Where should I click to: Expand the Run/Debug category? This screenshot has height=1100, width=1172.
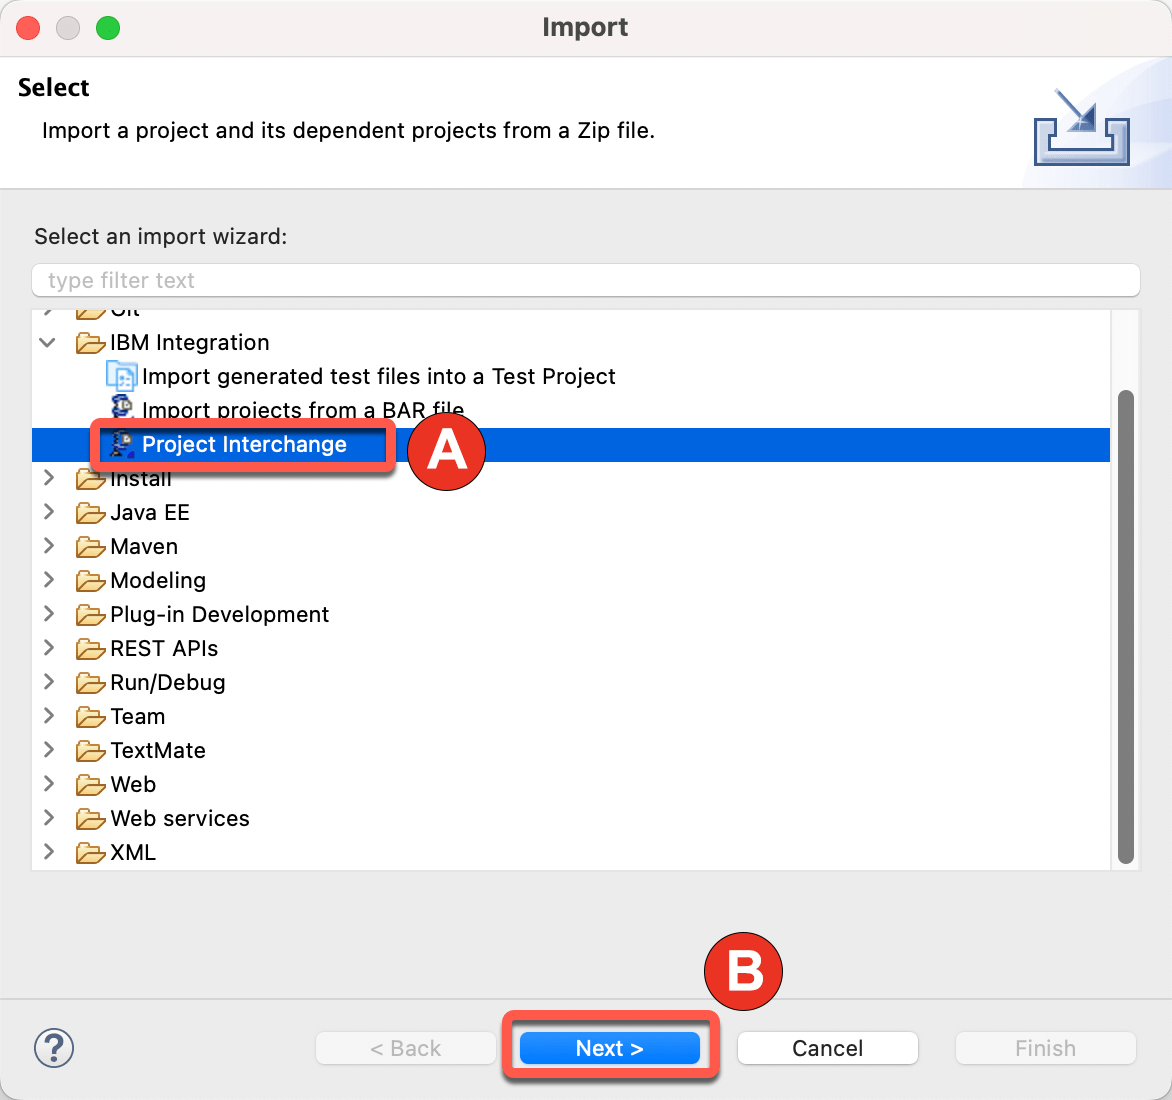(47, 682)
